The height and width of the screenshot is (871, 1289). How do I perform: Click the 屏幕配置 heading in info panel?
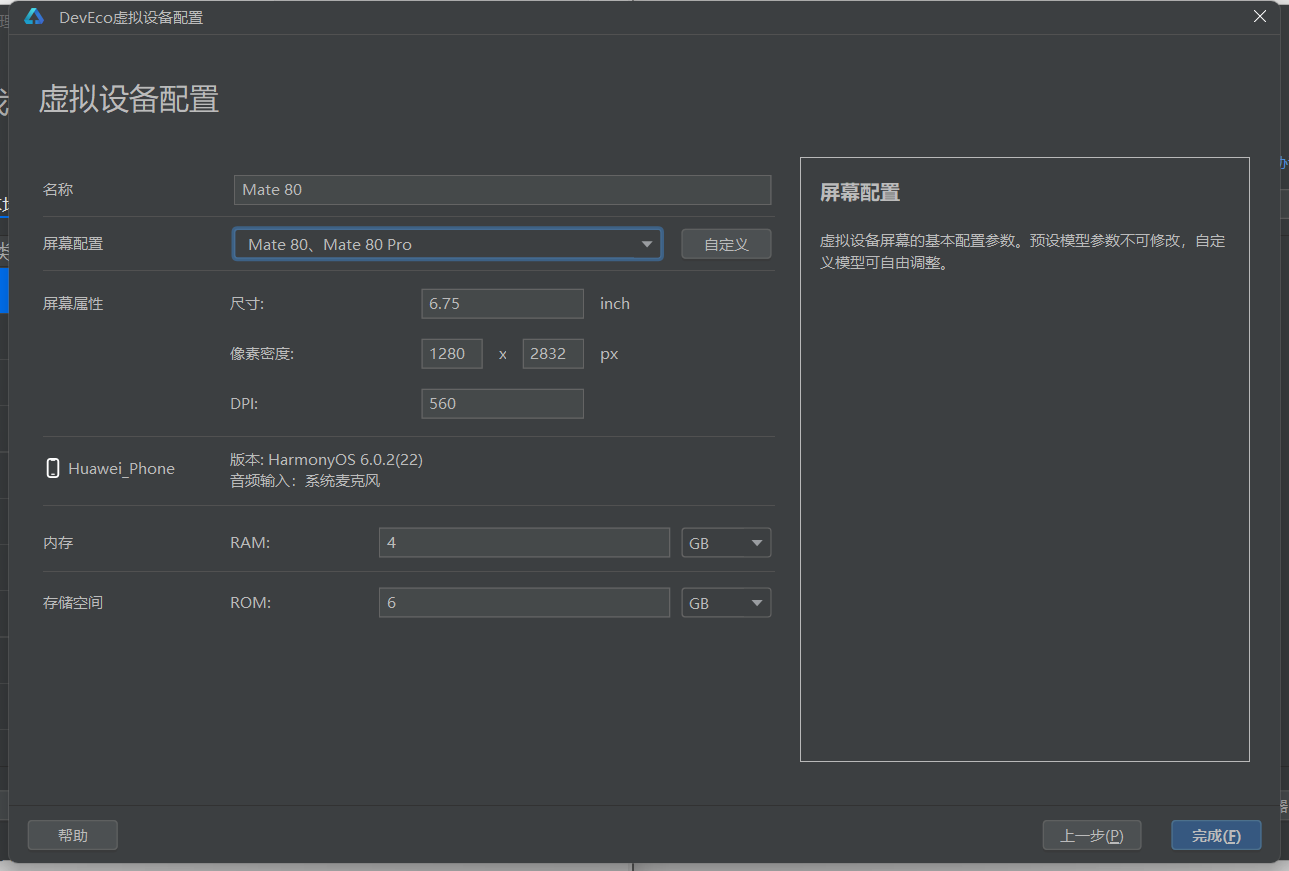(x=860, y=193)
